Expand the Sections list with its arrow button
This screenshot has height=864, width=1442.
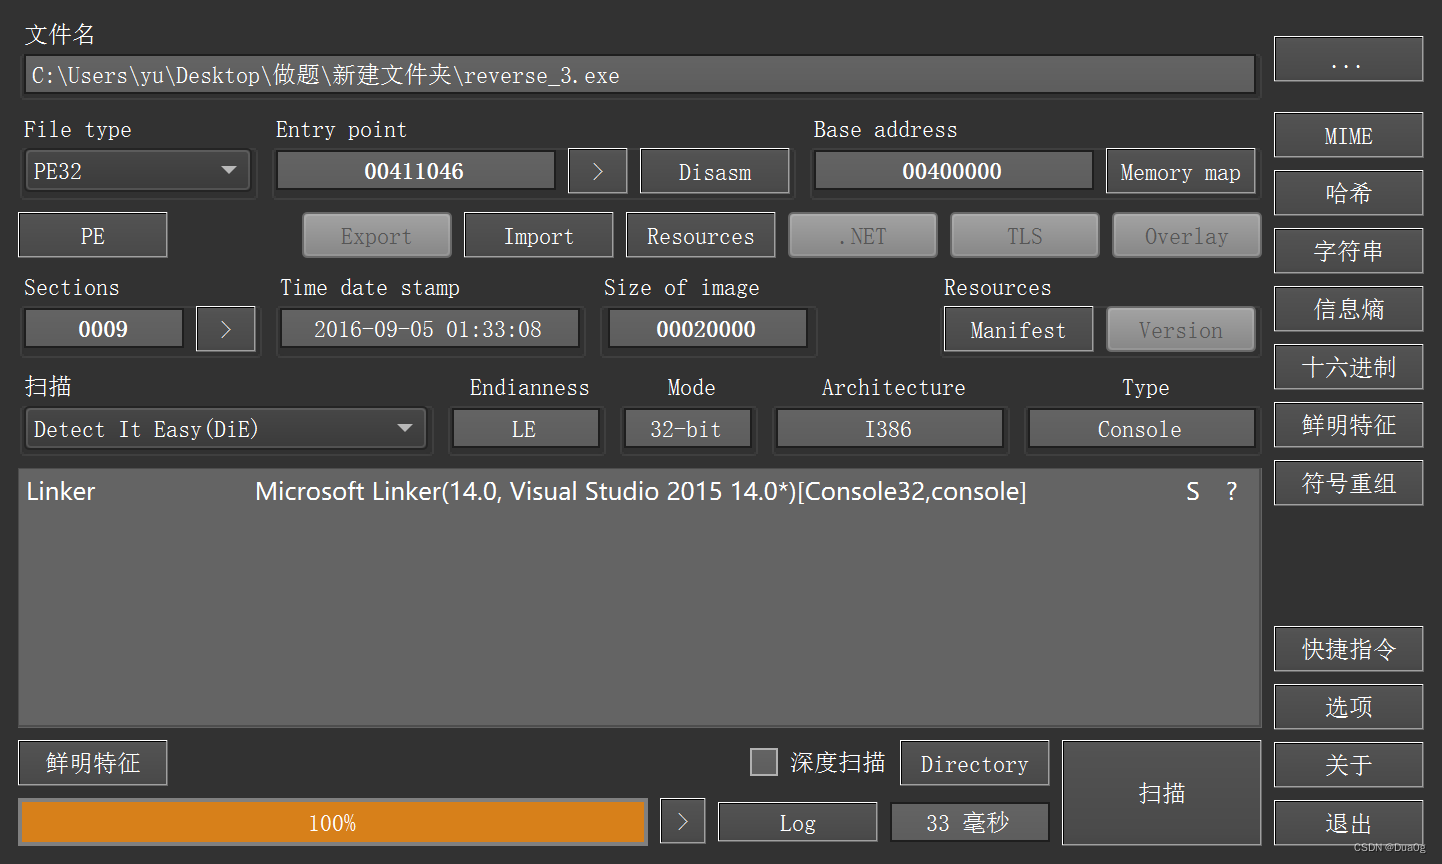225,328
